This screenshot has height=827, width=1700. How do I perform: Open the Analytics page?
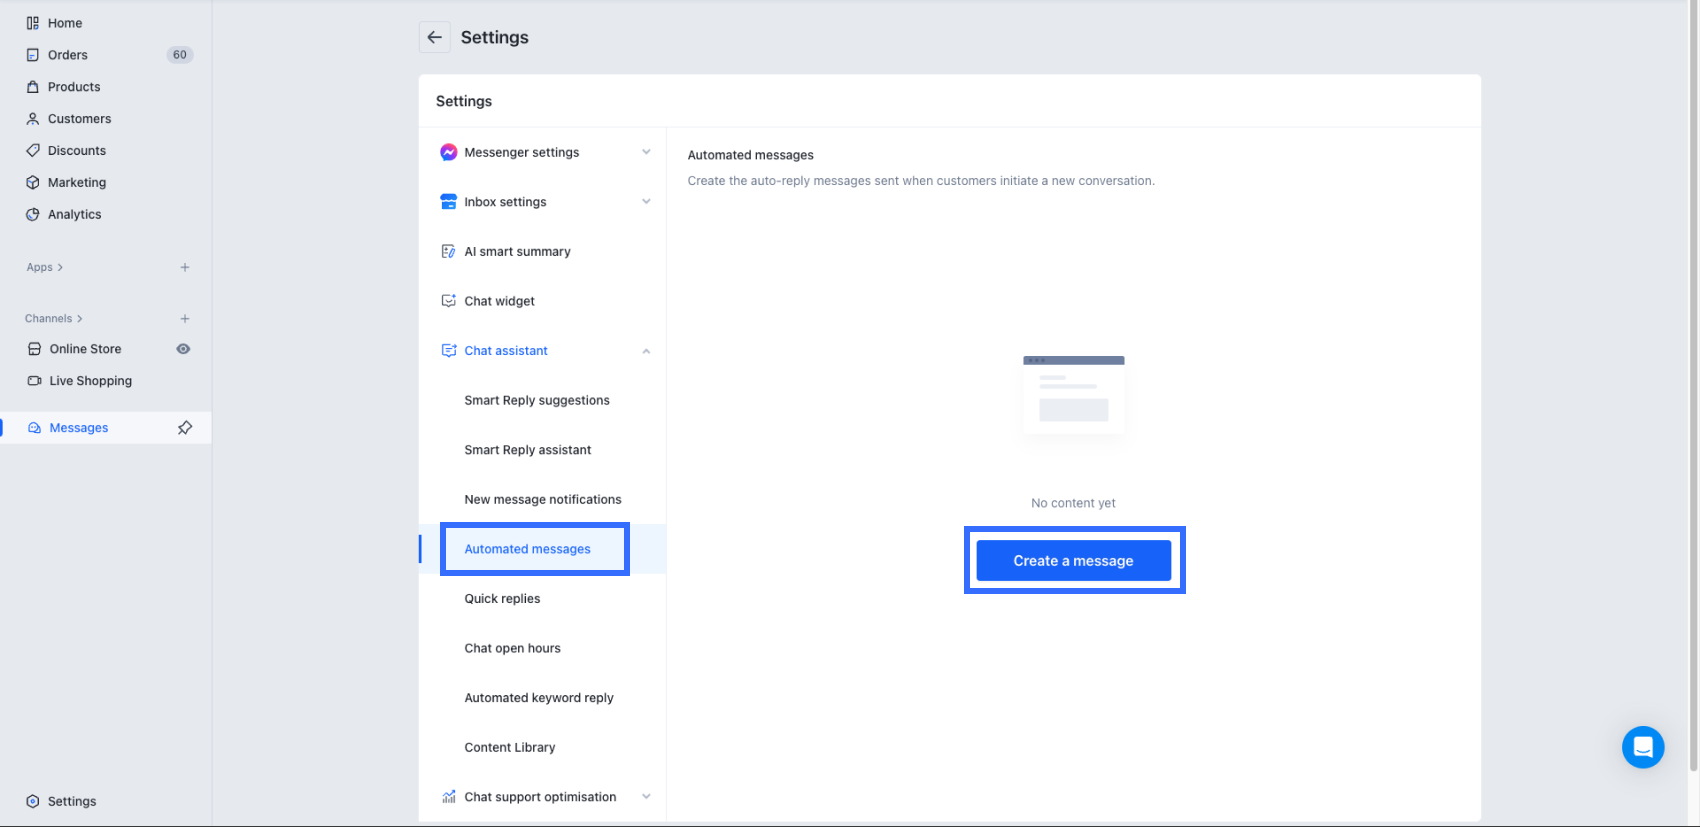pyautogui.click(x=74, y=214)
